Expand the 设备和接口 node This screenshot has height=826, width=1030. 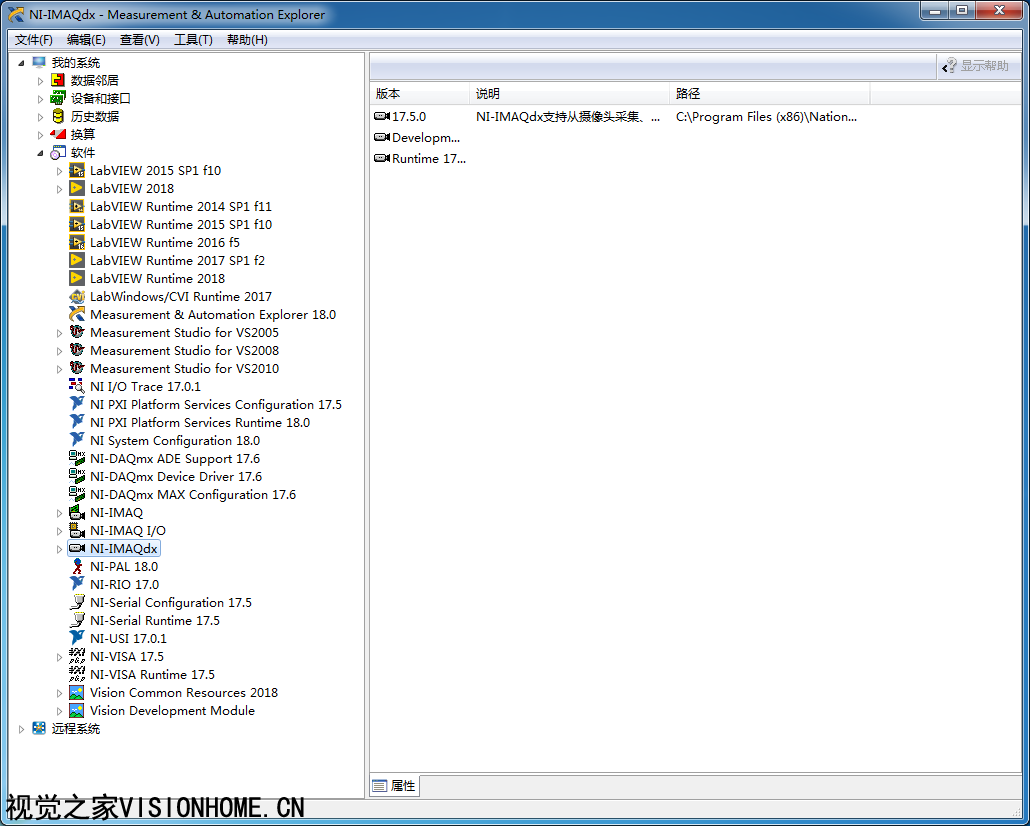click(41, 99)
